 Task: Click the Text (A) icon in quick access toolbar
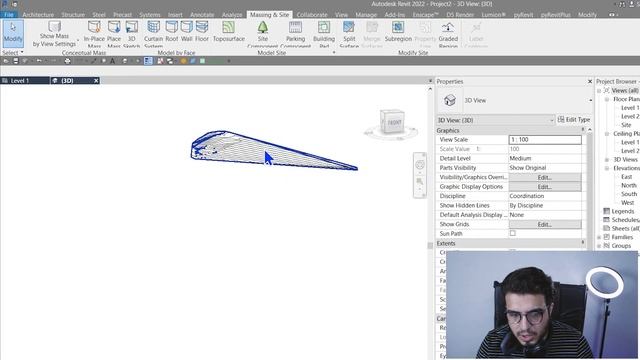(x=112, y=61)
